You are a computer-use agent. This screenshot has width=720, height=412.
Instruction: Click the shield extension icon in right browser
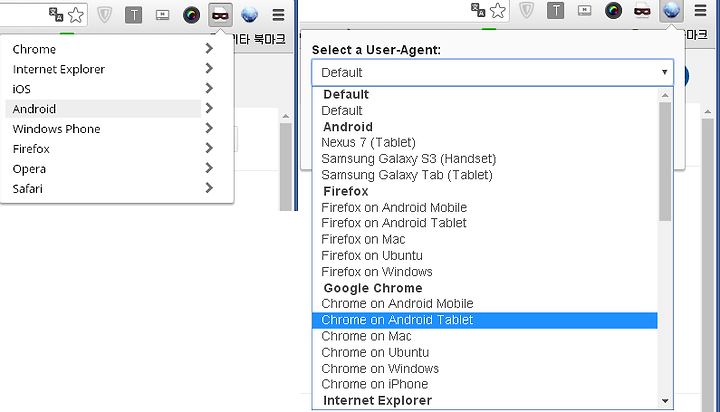[527, 11]
